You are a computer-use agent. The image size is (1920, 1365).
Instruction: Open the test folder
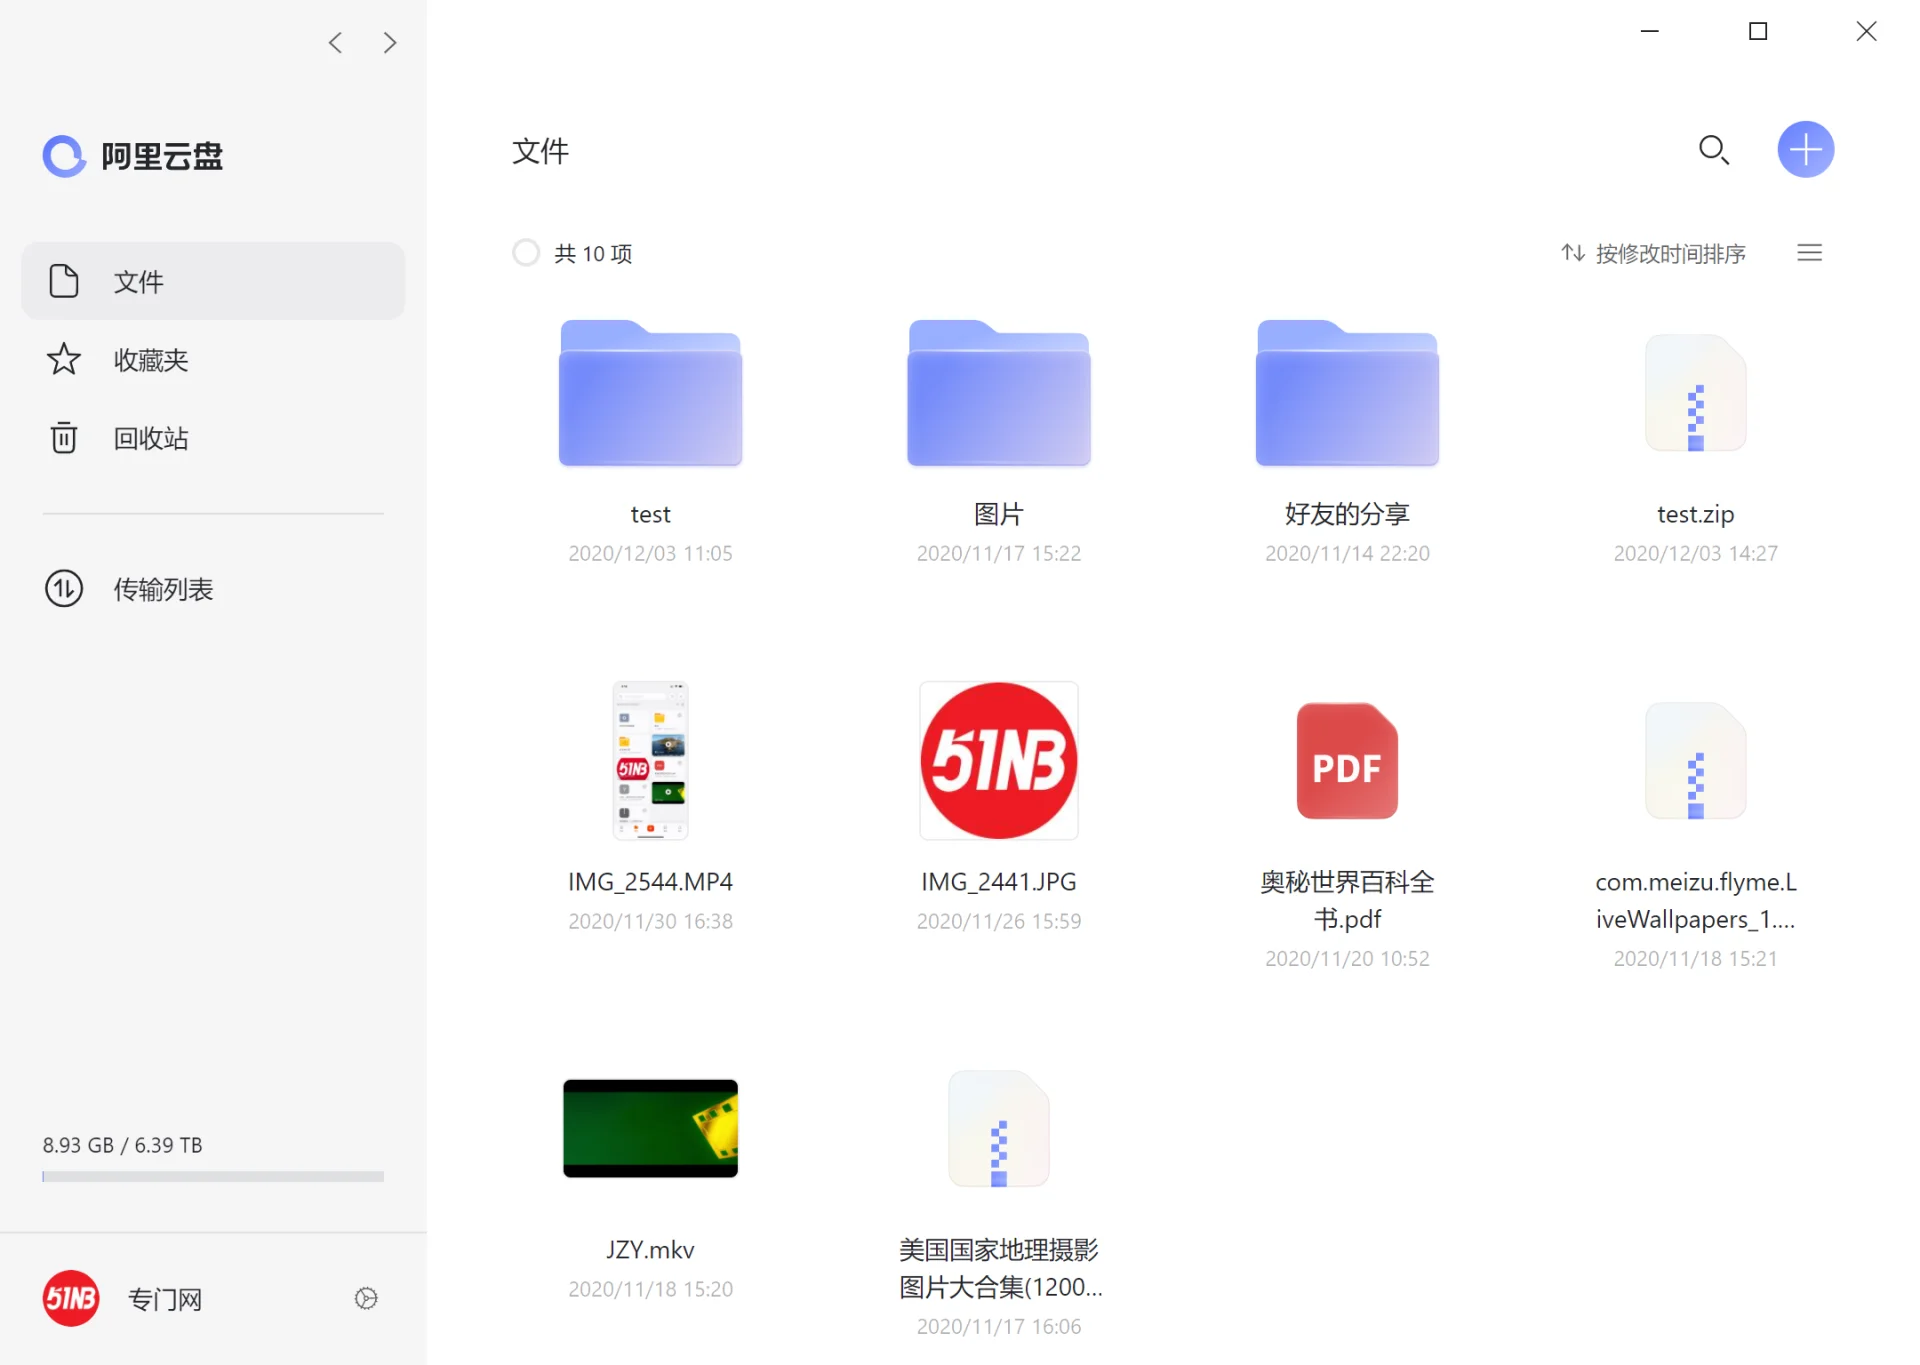tap(650, 393)
